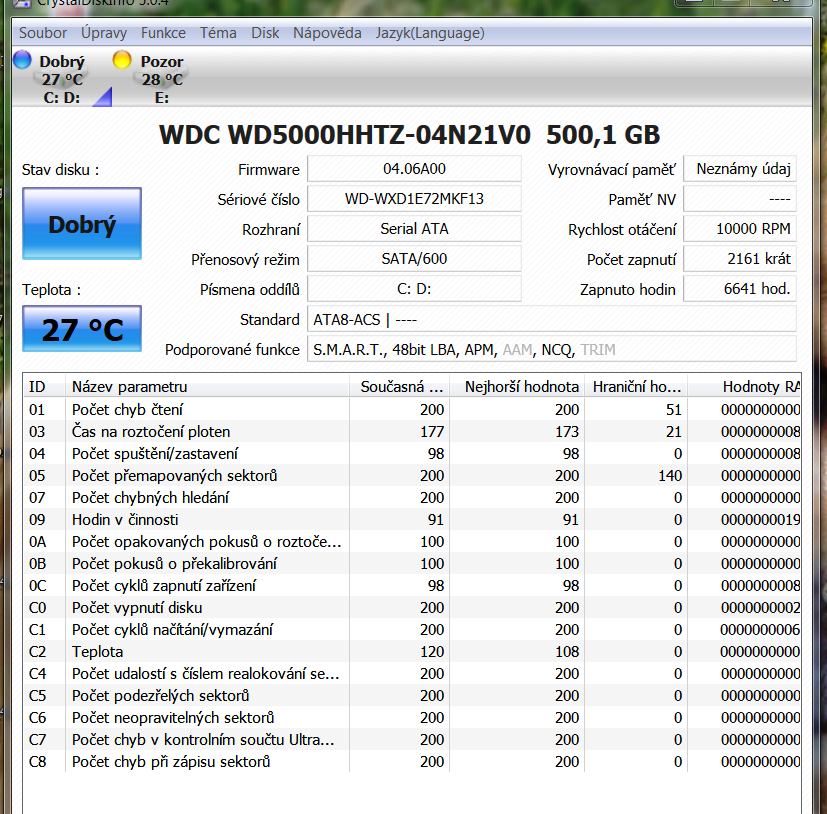Click the Rychlost otáčení field 10000 RPM

tap(740, 229)
